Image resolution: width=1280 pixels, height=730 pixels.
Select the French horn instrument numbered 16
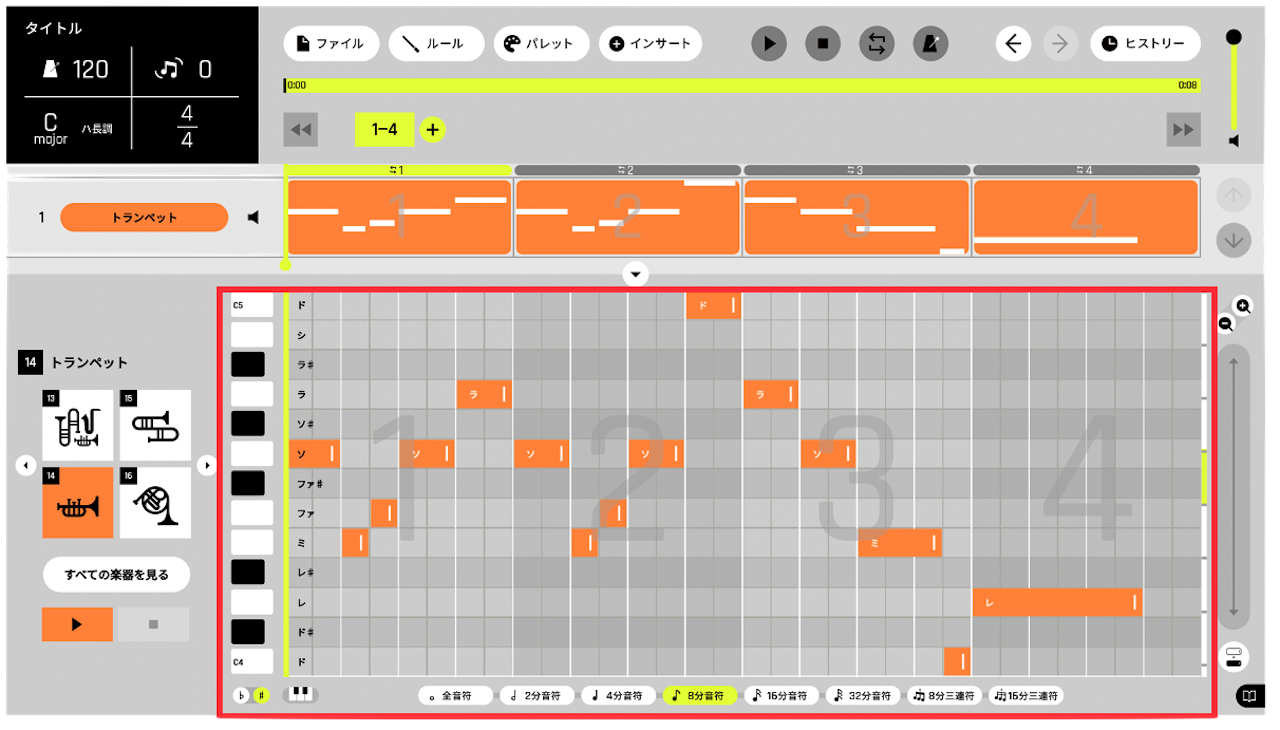pos(155,503)
